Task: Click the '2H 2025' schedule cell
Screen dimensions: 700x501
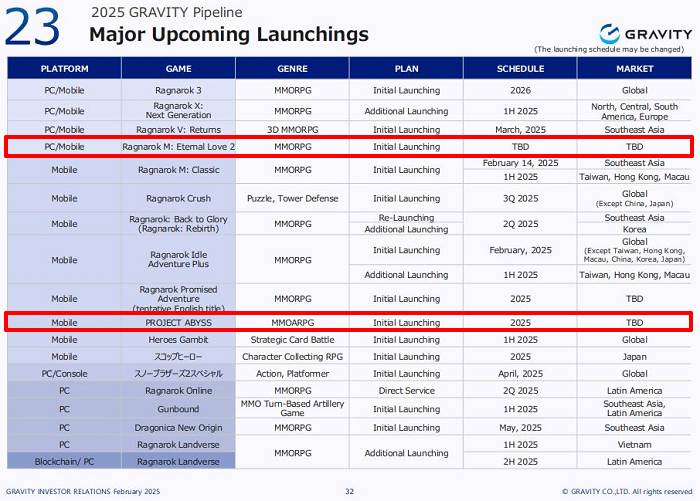Action: 520,462
